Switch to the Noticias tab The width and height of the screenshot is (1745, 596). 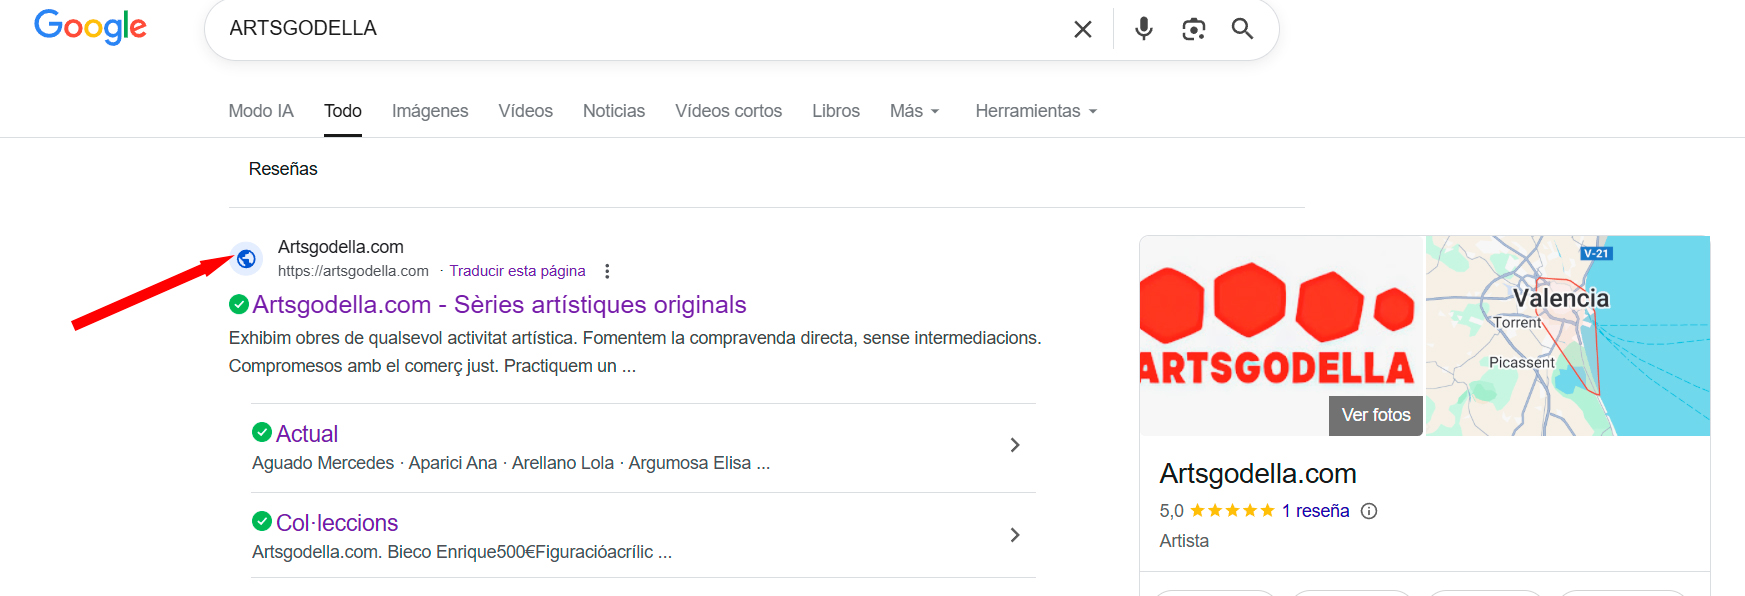tap(614, 111)
